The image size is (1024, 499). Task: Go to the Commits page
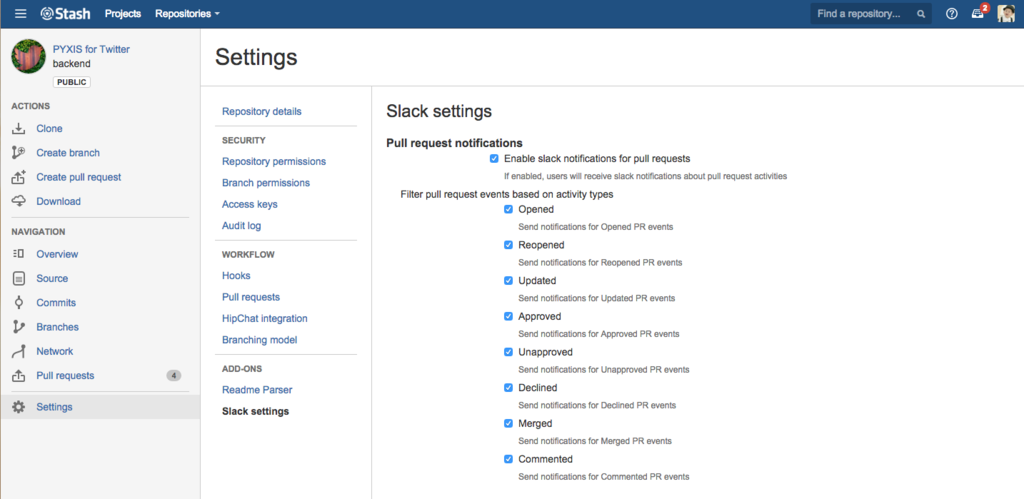click(x=56, y=302)
